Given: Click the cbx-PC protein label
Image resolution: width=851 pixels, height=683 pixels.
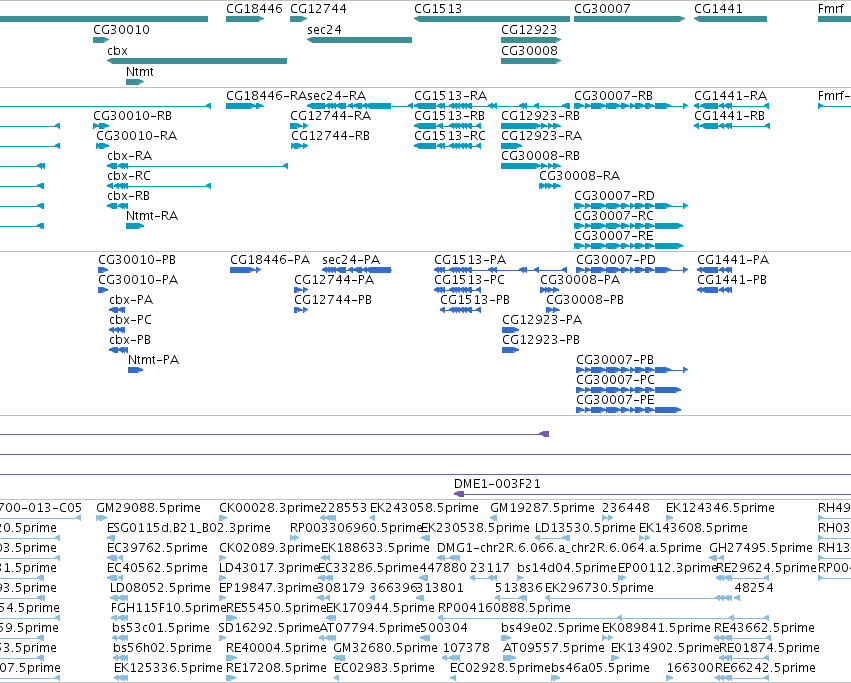Looking at the screenshot, I should point(130,320).
